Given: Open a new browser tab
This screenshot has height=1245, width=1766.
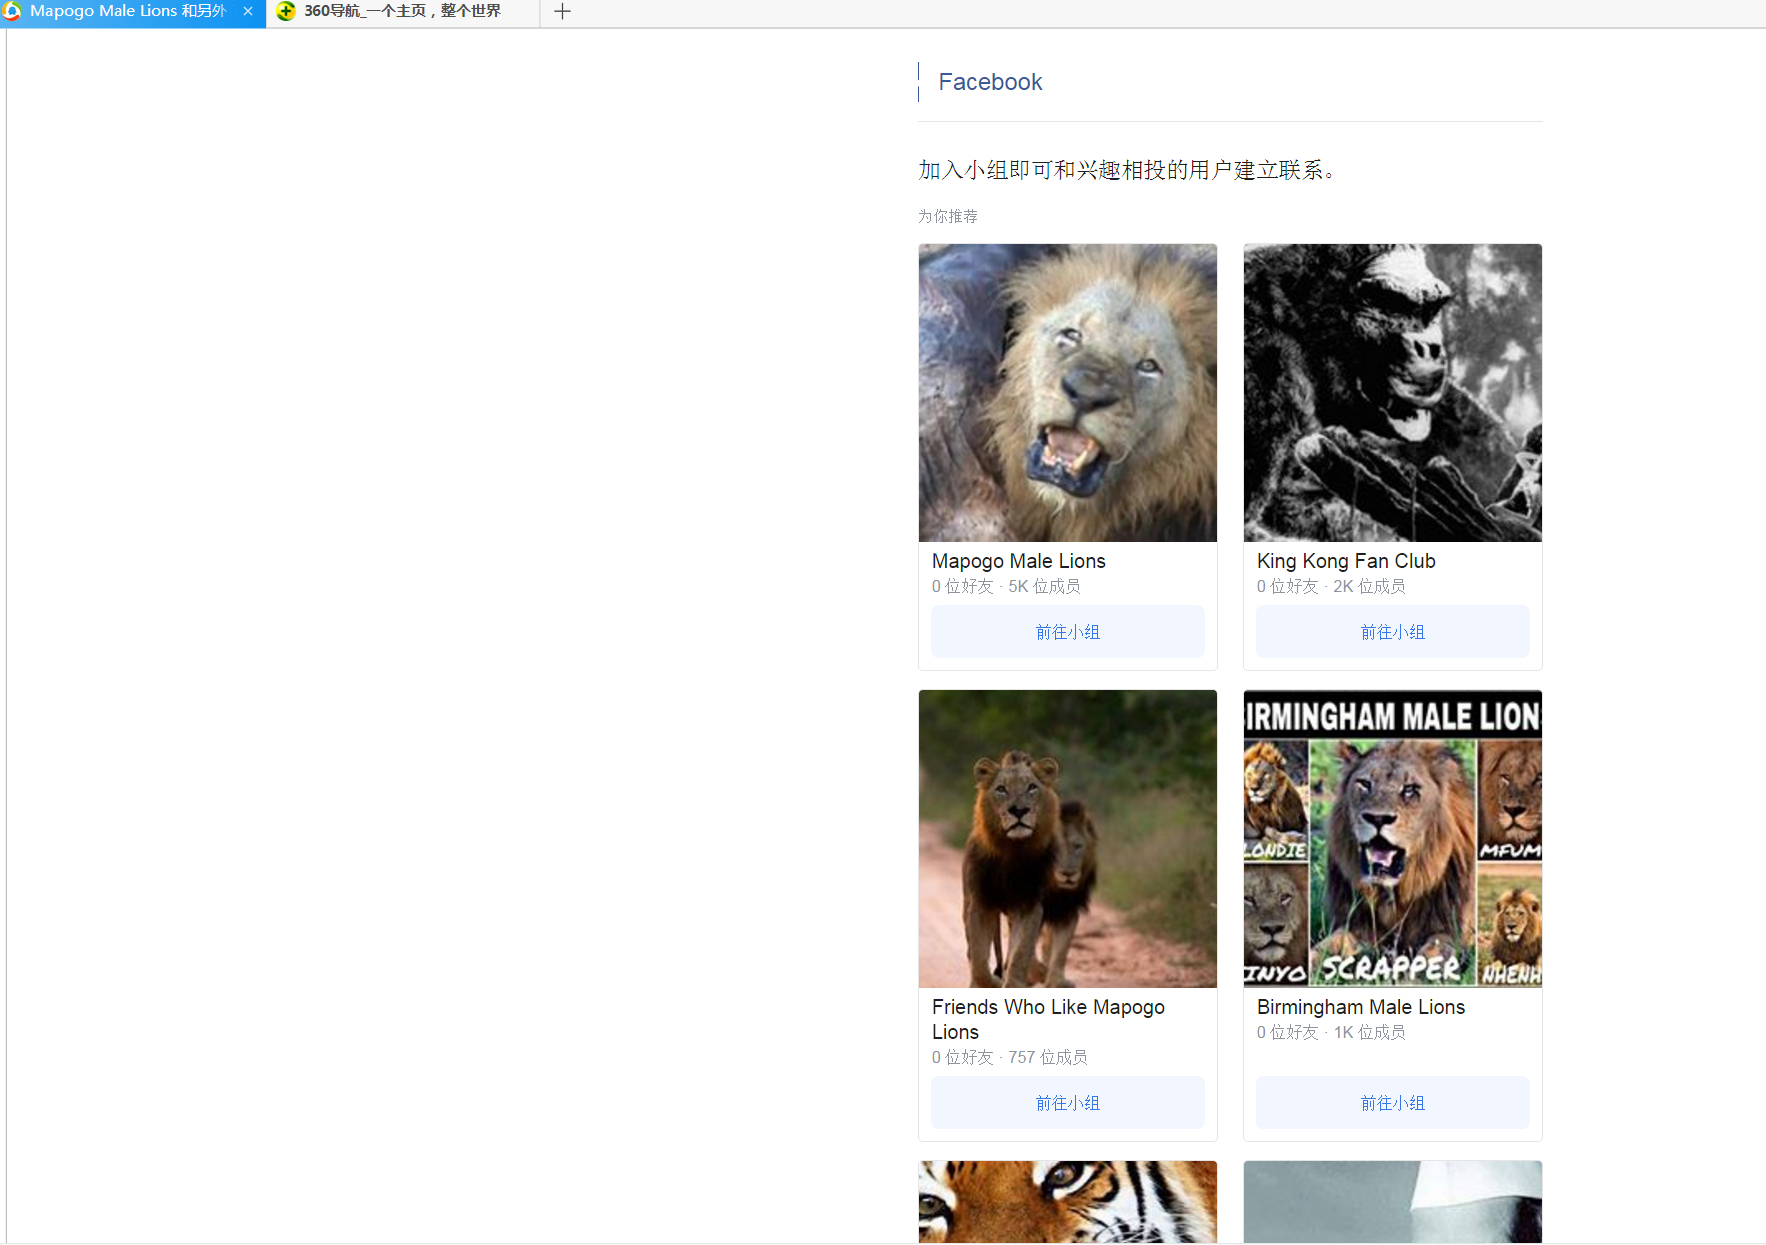Looking at the screenshot, I should [562, 12].
